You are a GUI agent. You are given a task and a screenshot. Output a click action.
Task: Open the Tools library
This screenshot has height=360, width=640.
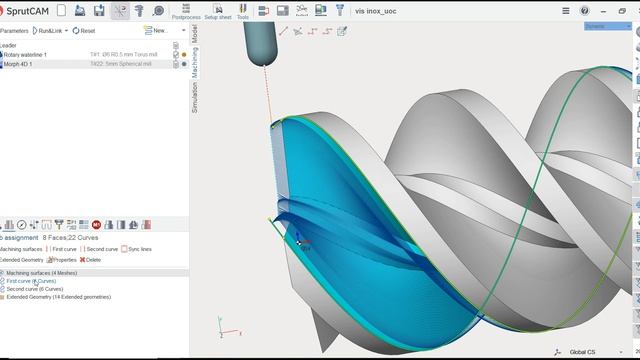[x=243, y=11]
